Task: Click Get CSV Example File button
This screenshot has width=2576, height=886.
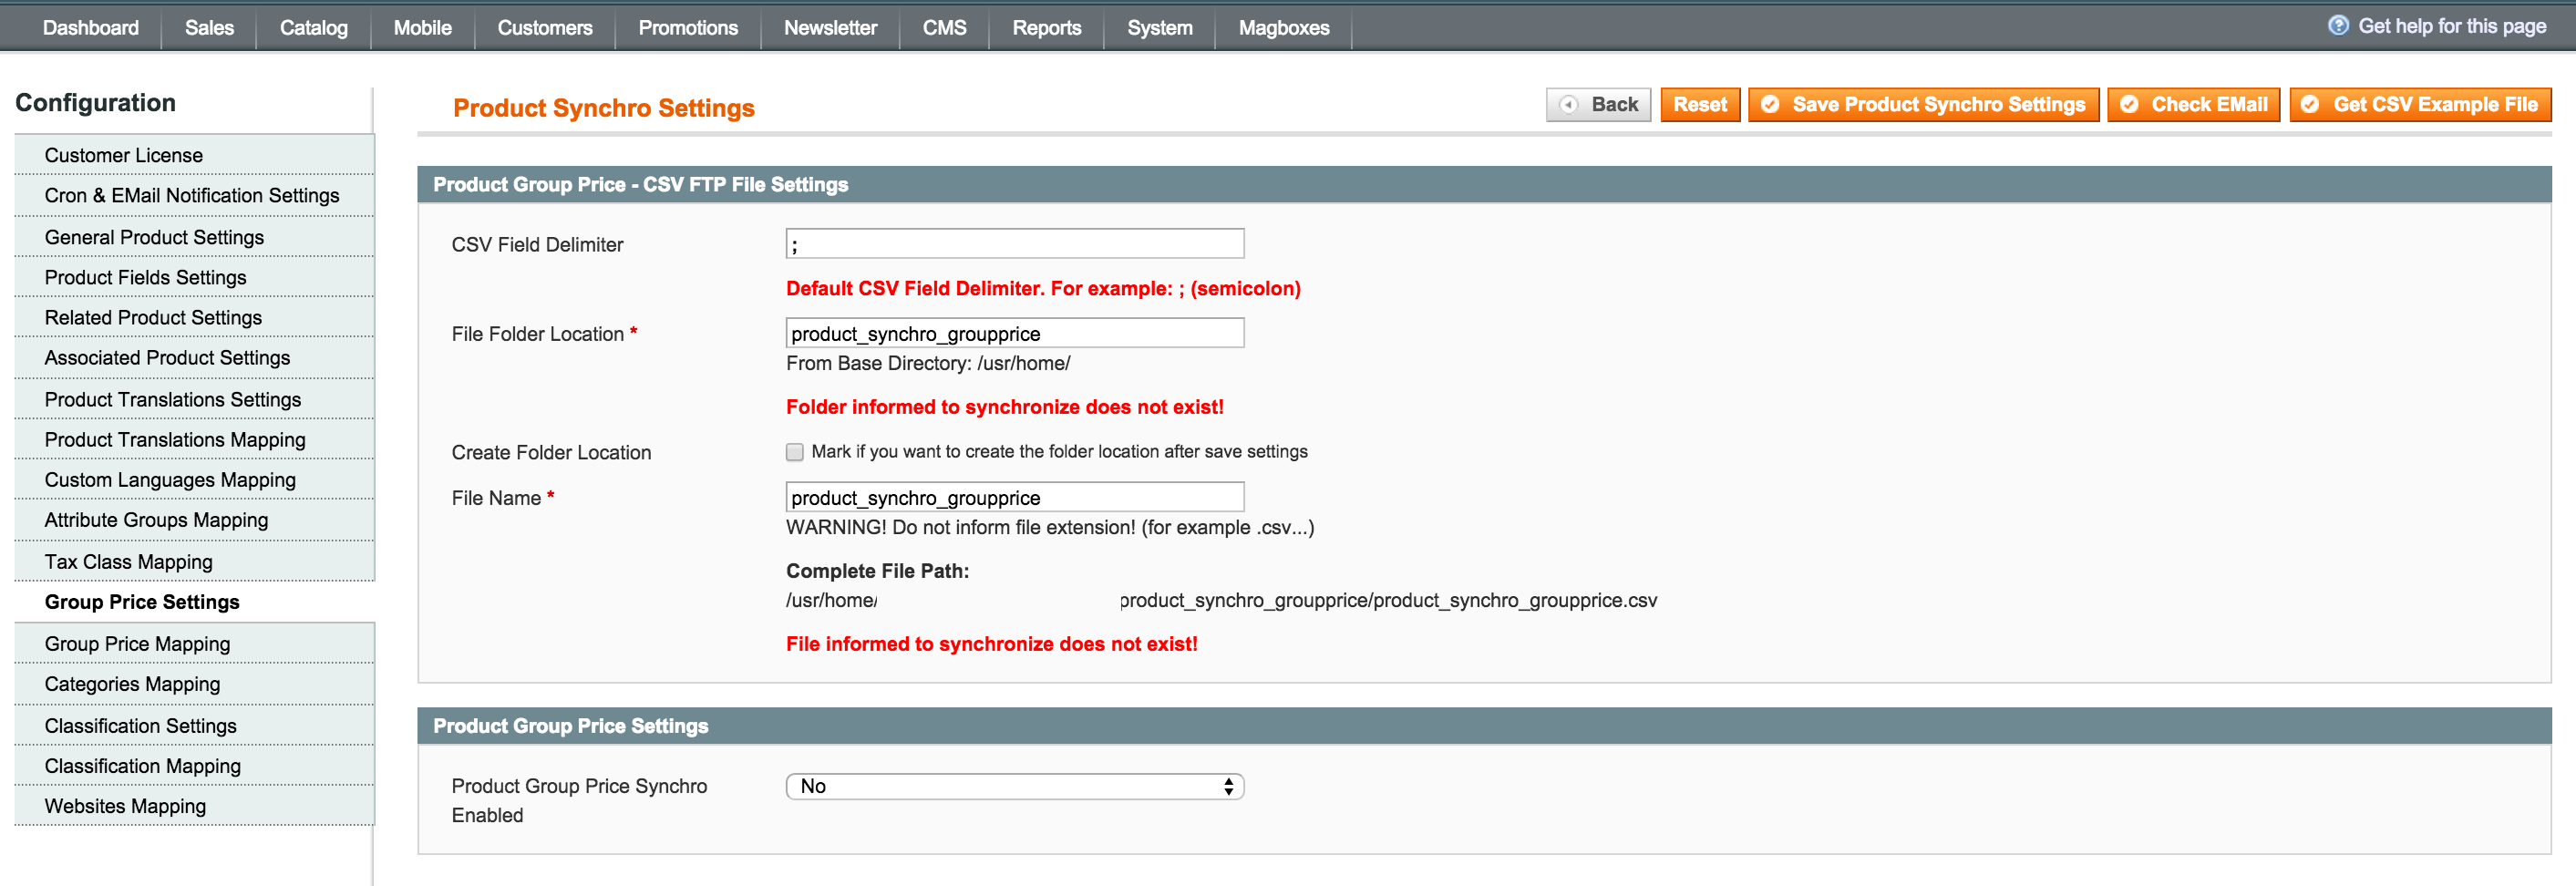Action: point(2420,104)
